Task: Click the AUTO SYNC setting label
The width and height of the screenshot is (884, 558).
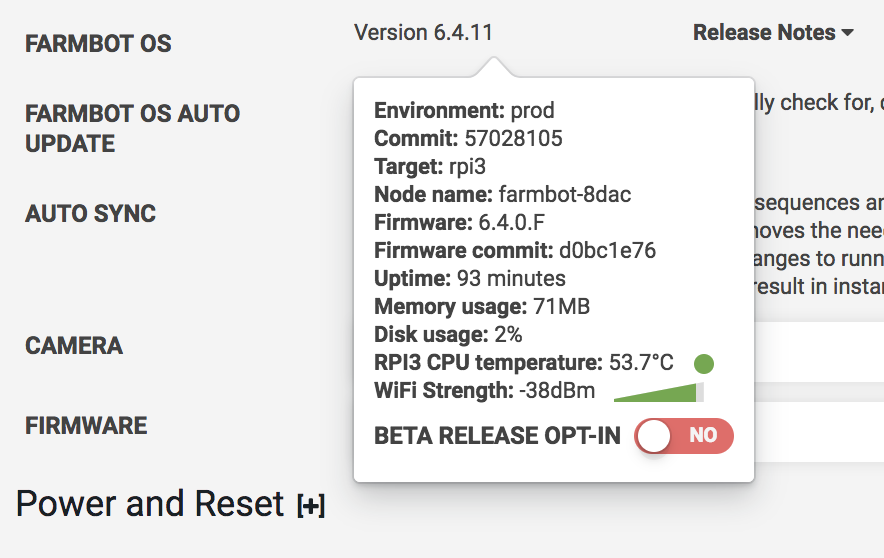Action: (90, 214)
